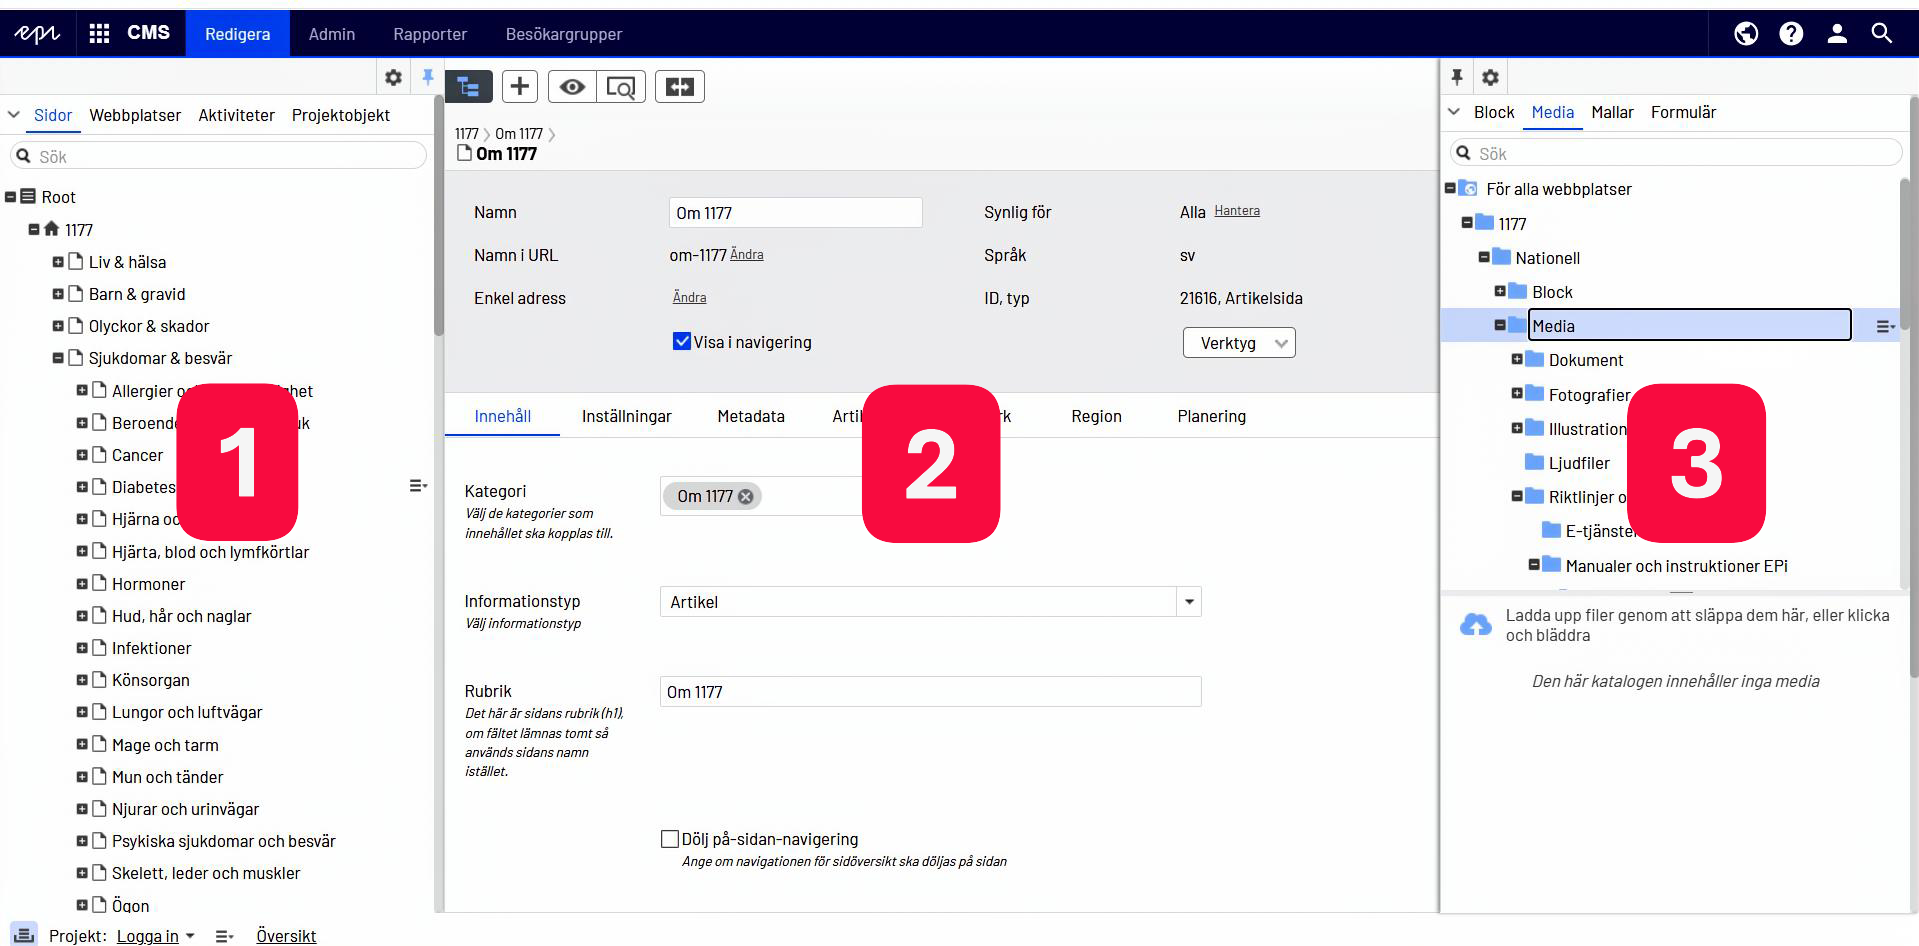Click the Hantera link
The image size is (1919, 946).
[1237, 211]
